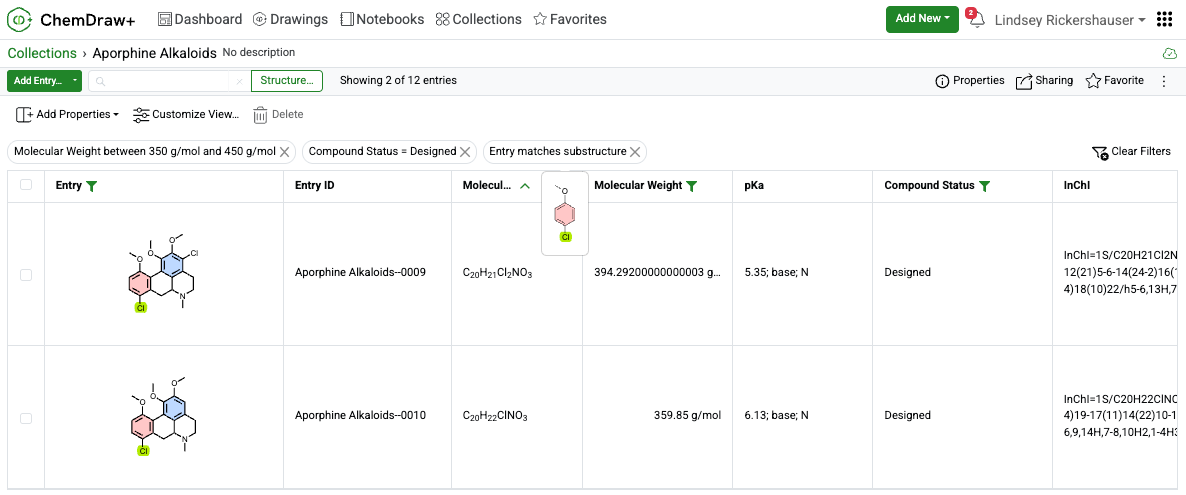1186x495 pixels.
Task: Expand Add Entry split-button arrow
Action: tap(75, 80)
